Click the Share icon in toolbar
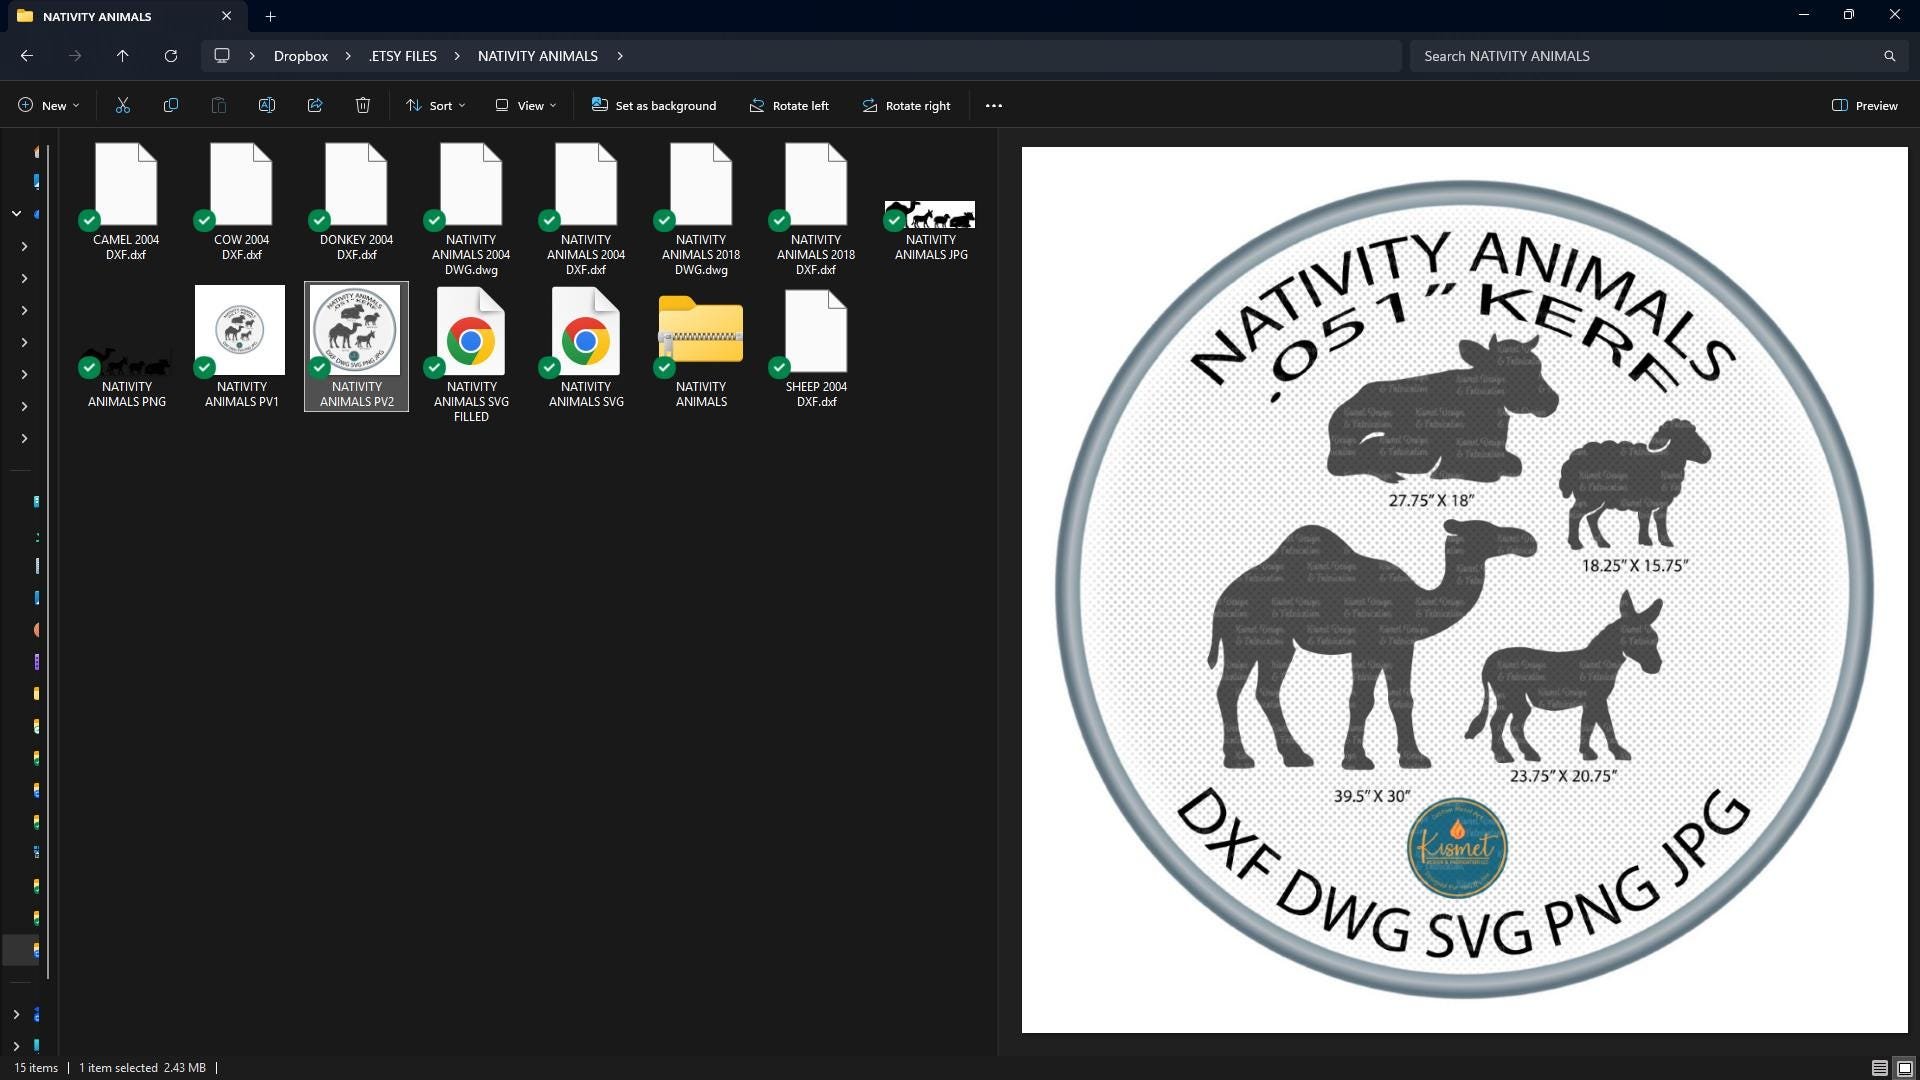This screenshot has width=1920, height=1080. [315, 105]
